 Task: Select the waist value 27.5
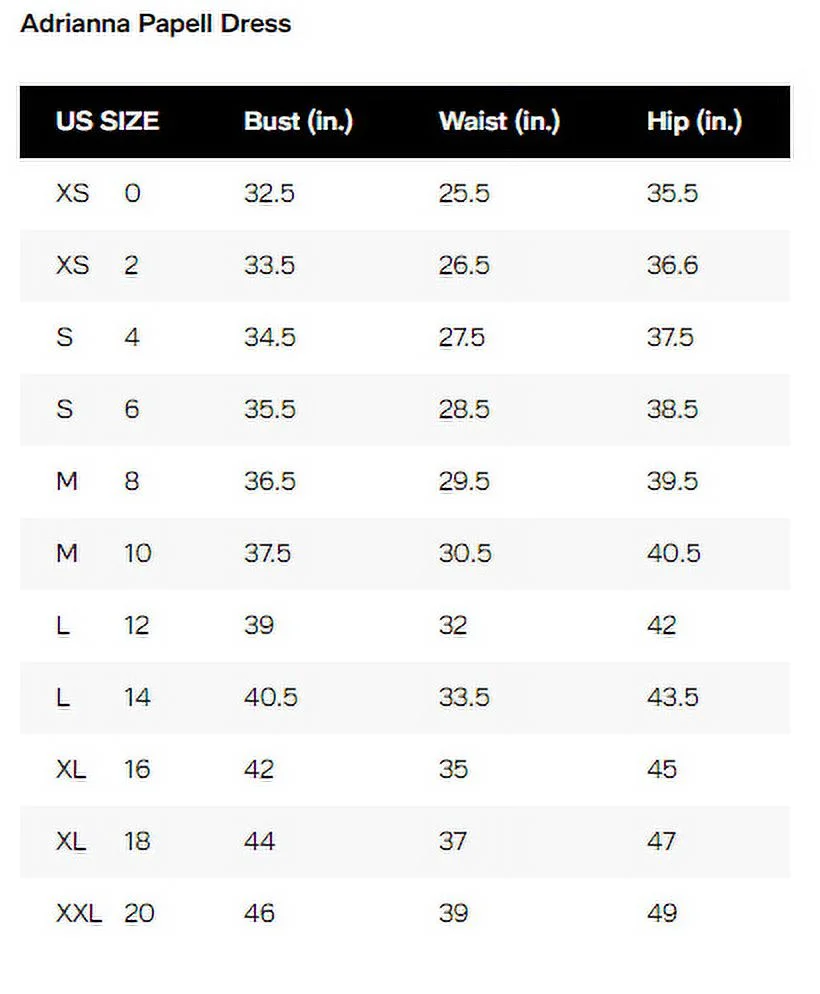tap(461, 337)
